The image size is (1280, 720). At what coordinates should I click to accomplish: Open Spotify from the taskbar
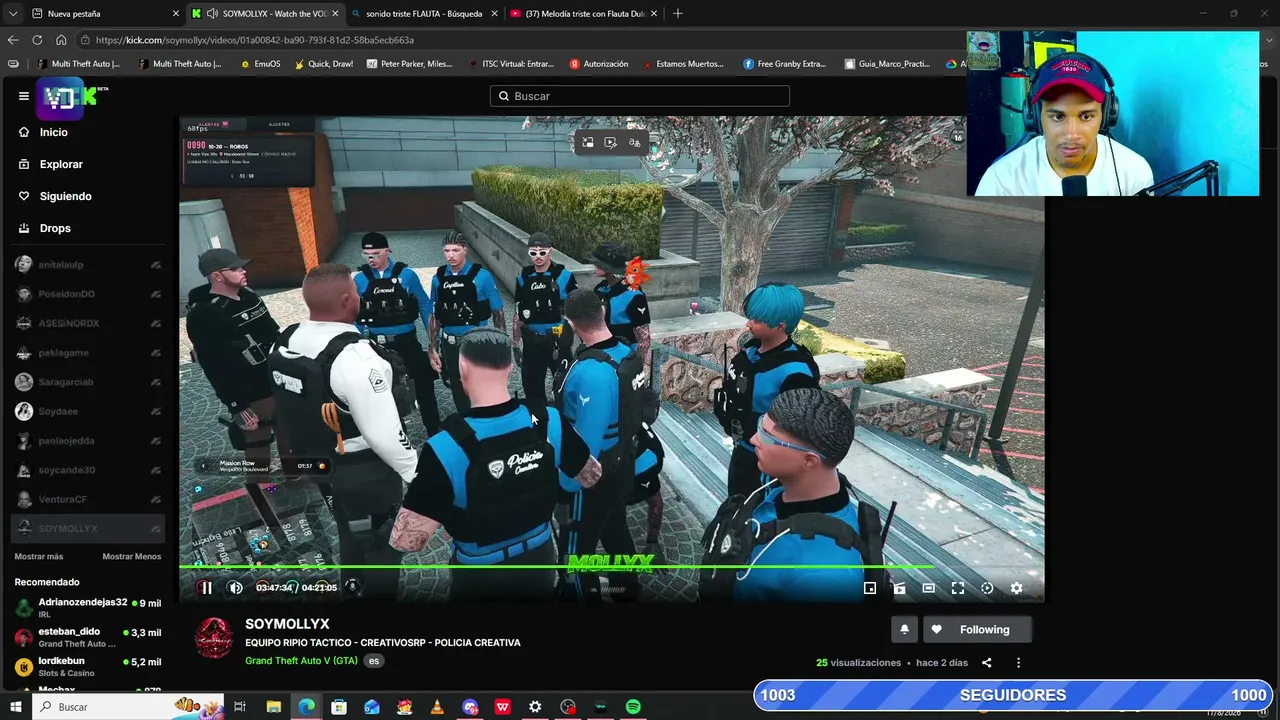coord(633,707)
